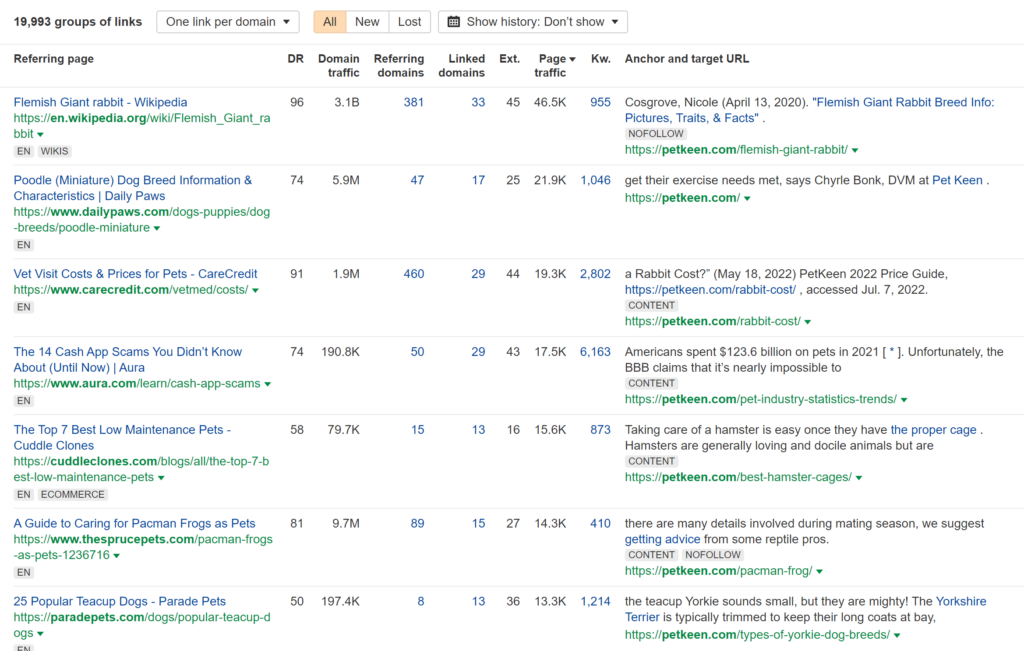Click the calendar icon in Show history
This screenshot has height=651, width=1024.
pyautogui.click(x=453, y=22)
